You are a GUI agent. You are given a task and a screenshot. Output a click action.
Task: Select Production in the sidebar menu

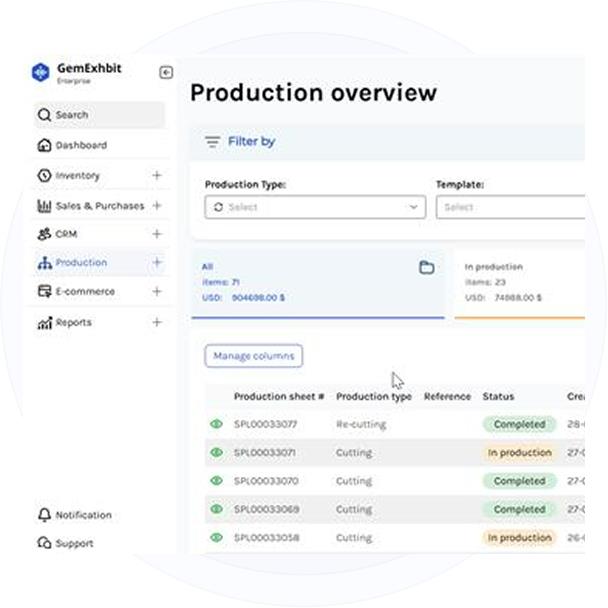(x=80, y=263)
